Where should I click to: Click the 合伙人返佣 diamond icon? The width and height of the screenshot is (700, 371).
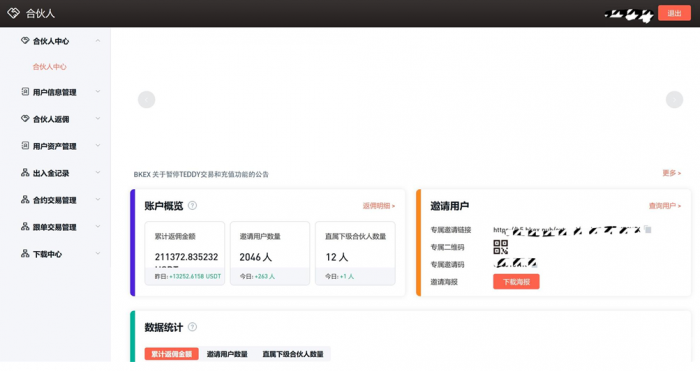coord(25,119)
